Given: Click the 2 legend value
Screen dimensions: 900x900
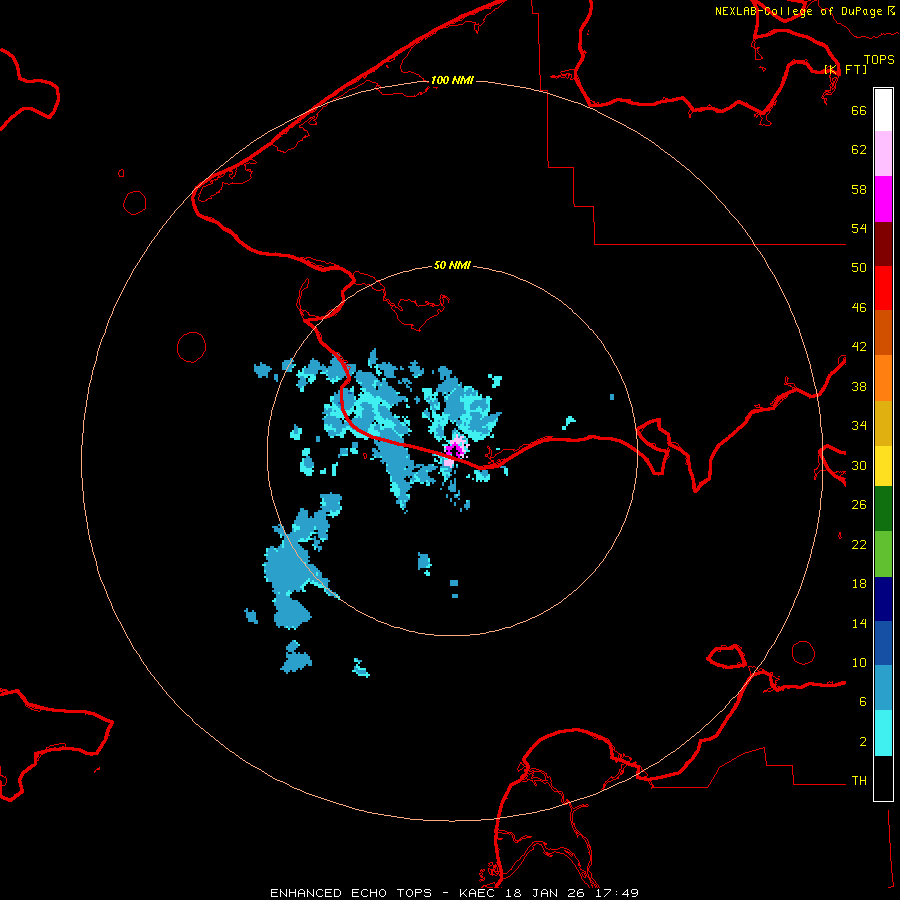Looking at the screenshot, I should tap(862, 742).
